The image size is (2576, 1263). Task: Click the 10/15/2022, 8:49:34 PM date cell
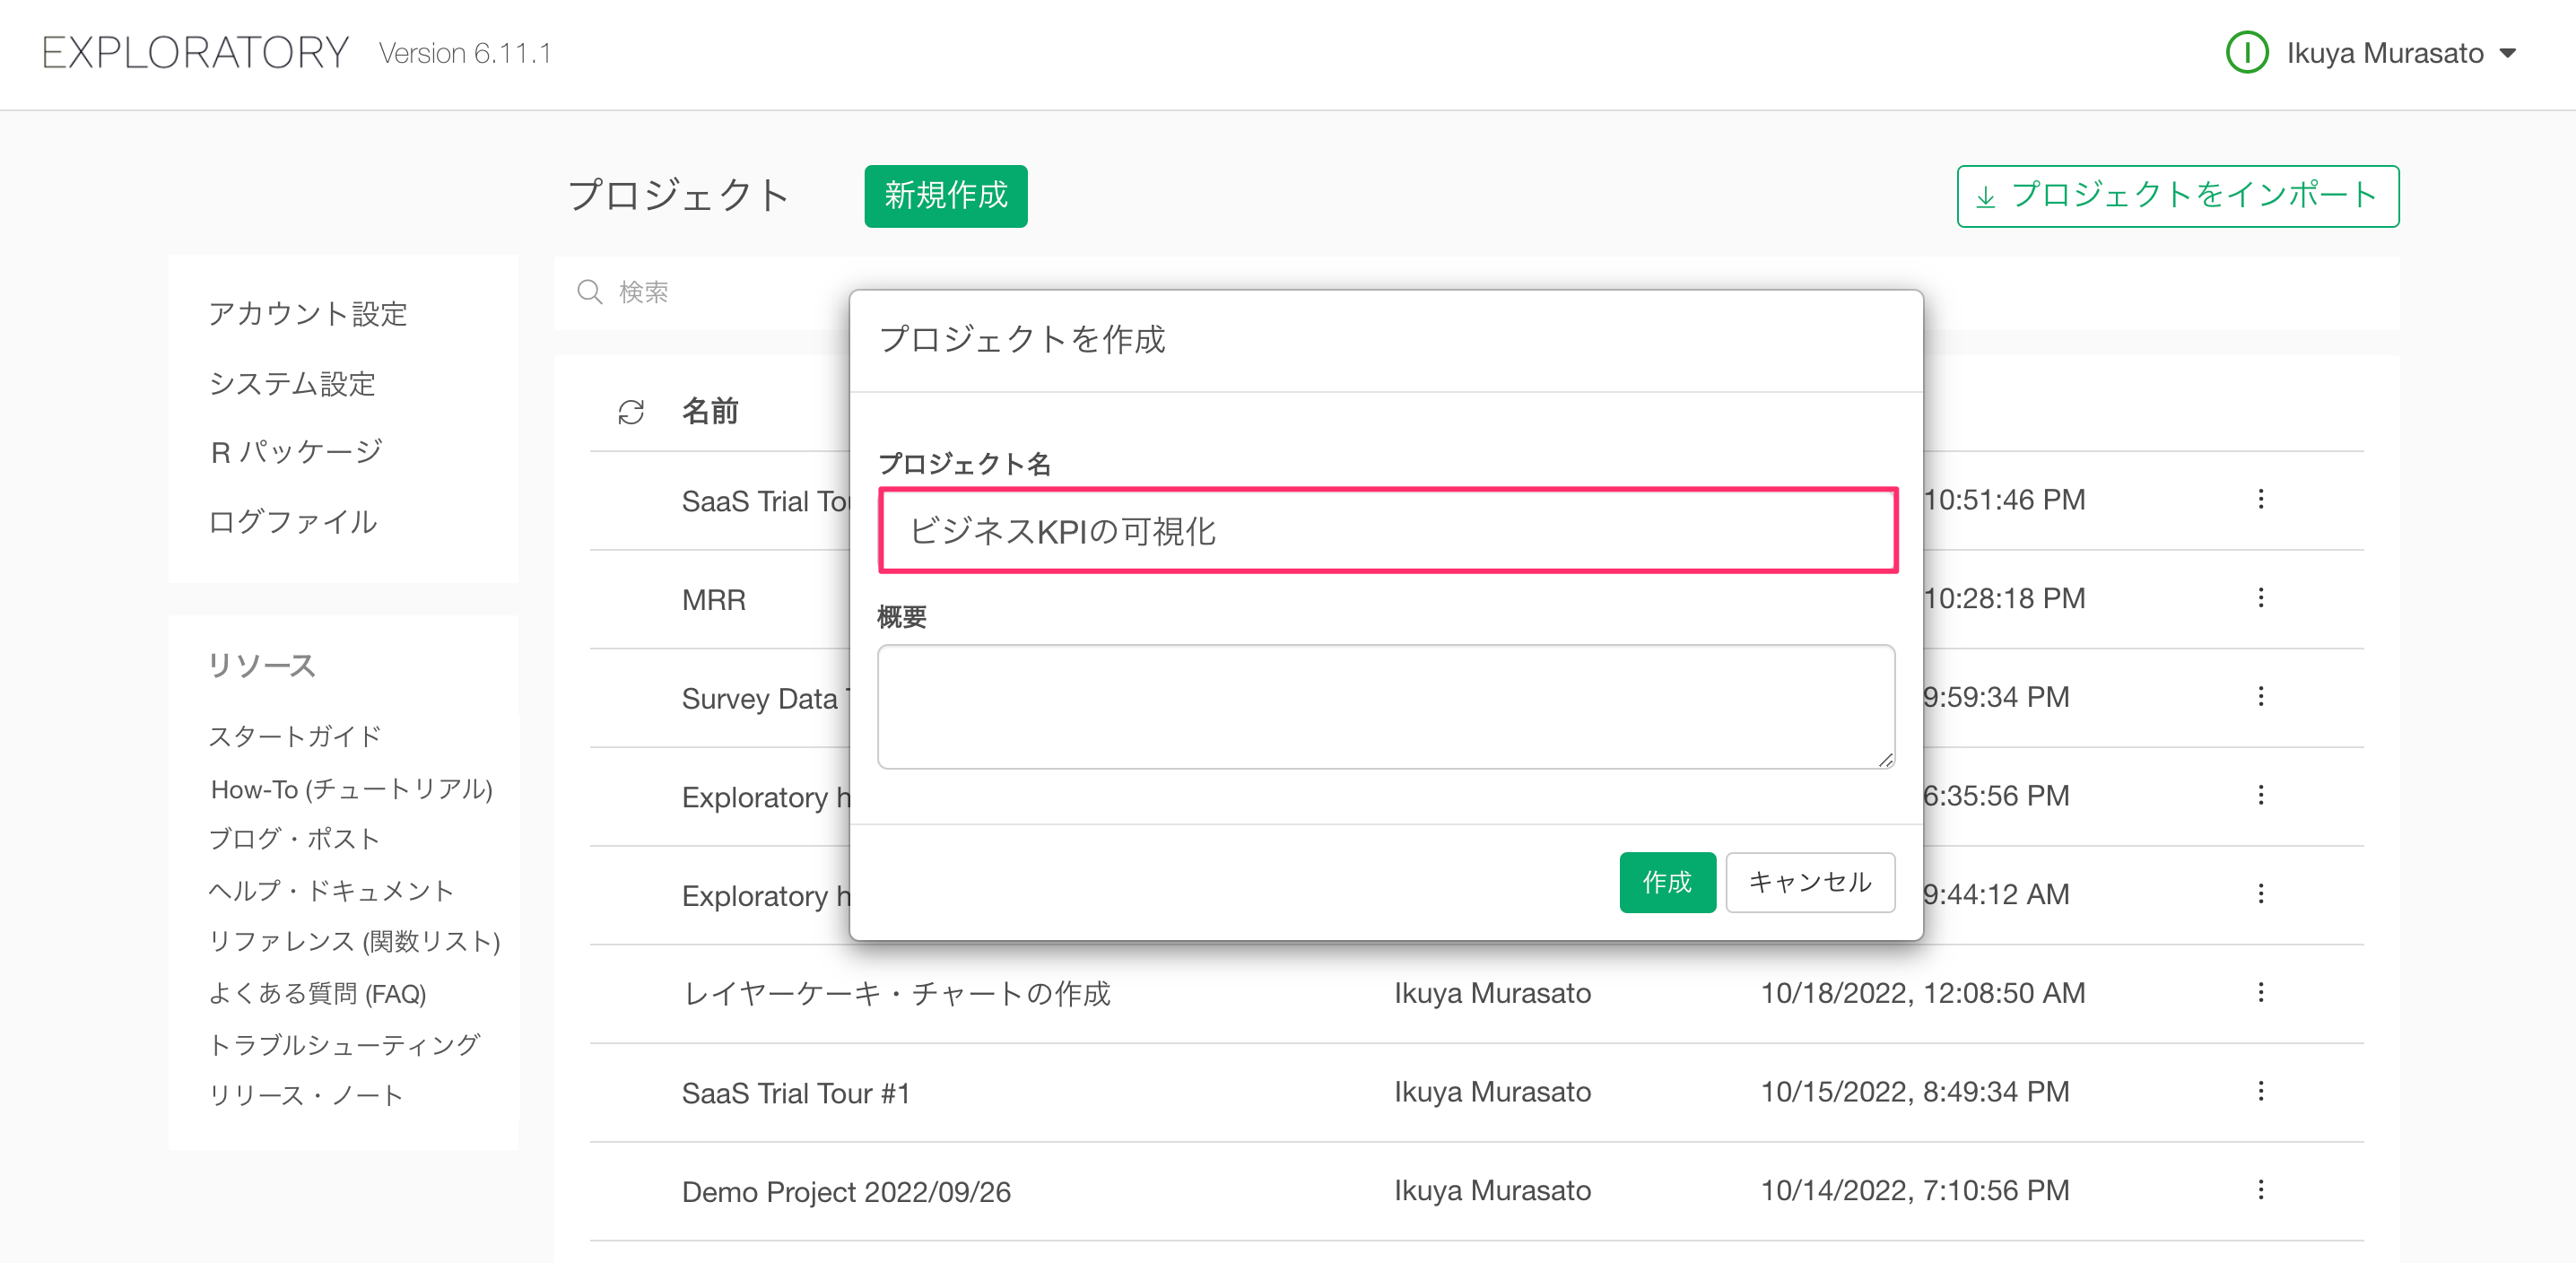point(1914,1092)
